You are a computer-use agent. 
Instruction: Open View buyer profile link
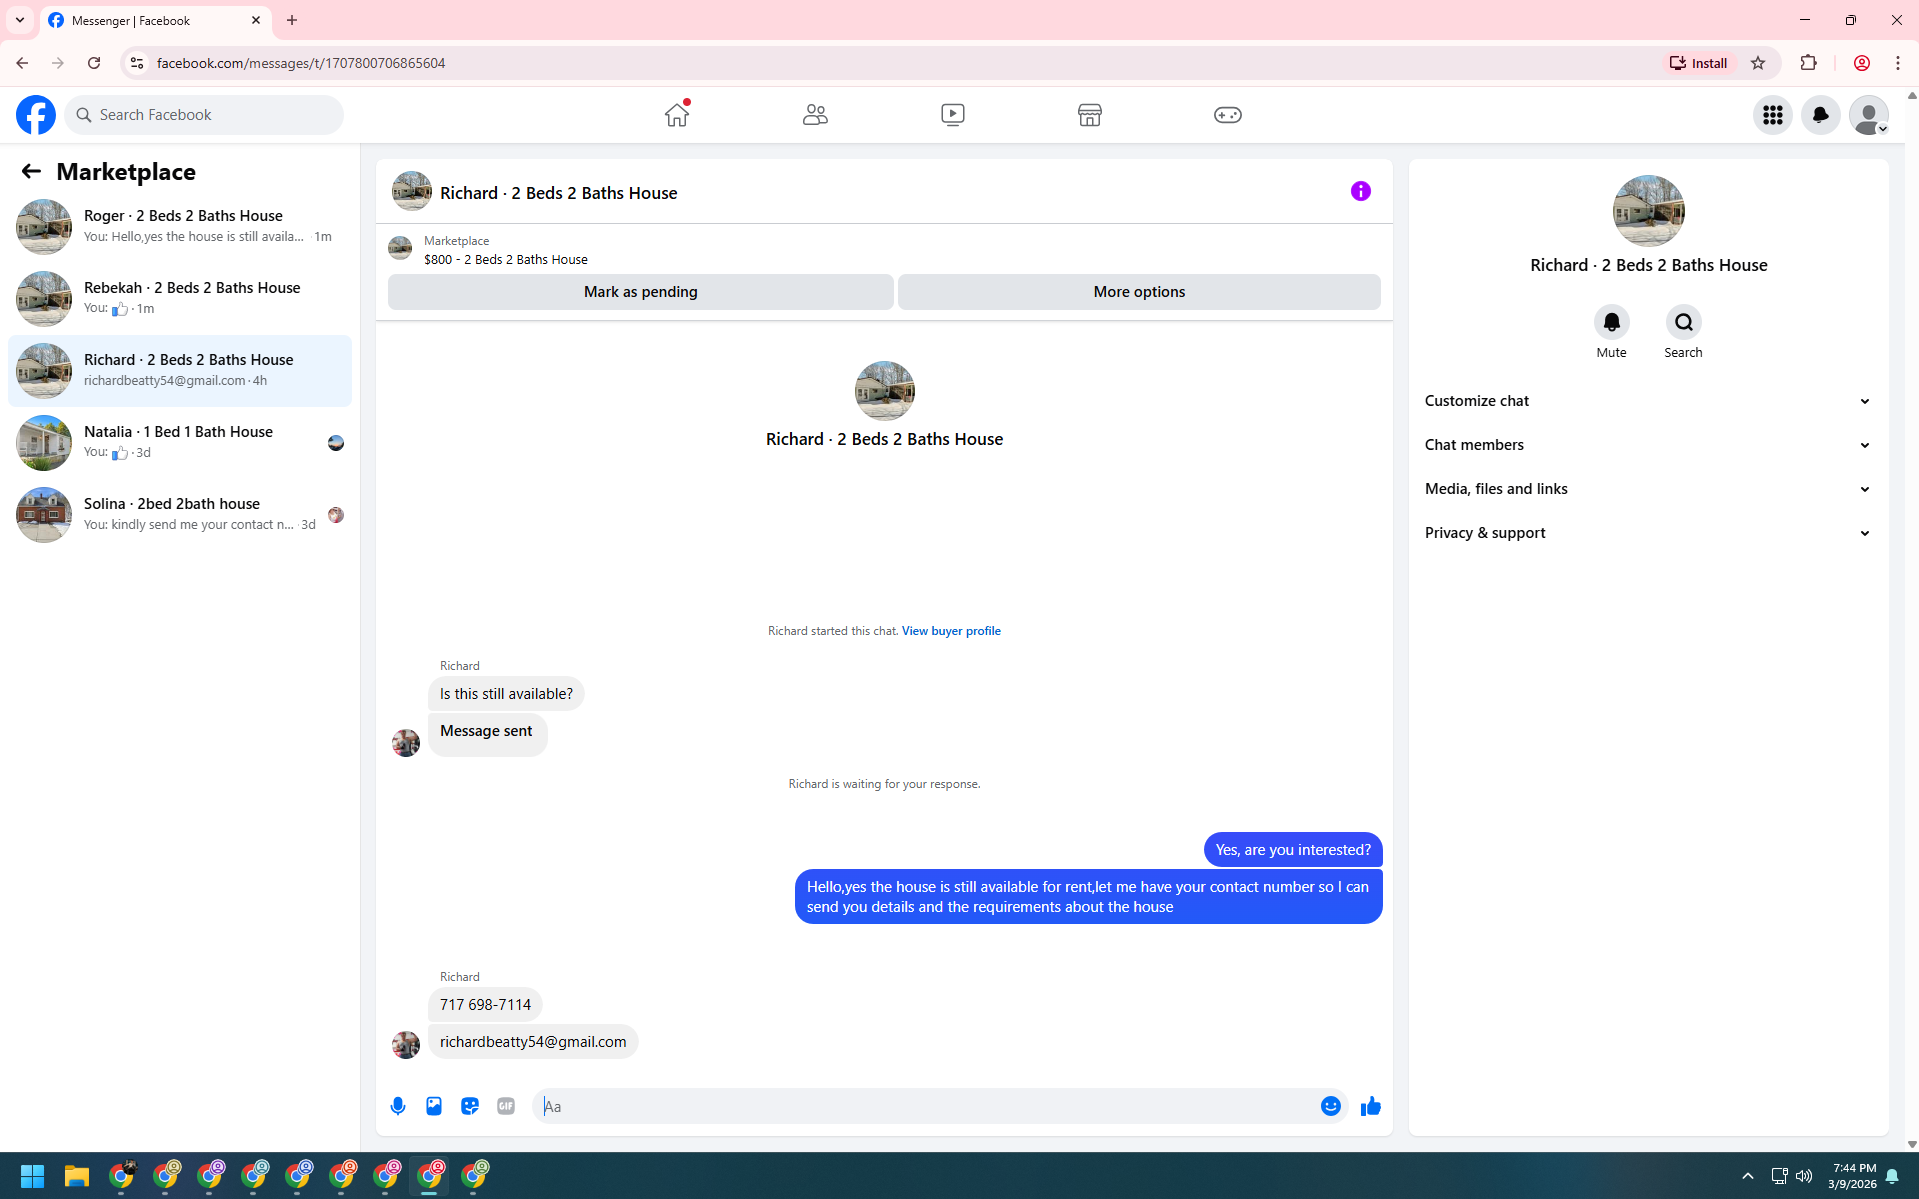click(x=951, y=631)
